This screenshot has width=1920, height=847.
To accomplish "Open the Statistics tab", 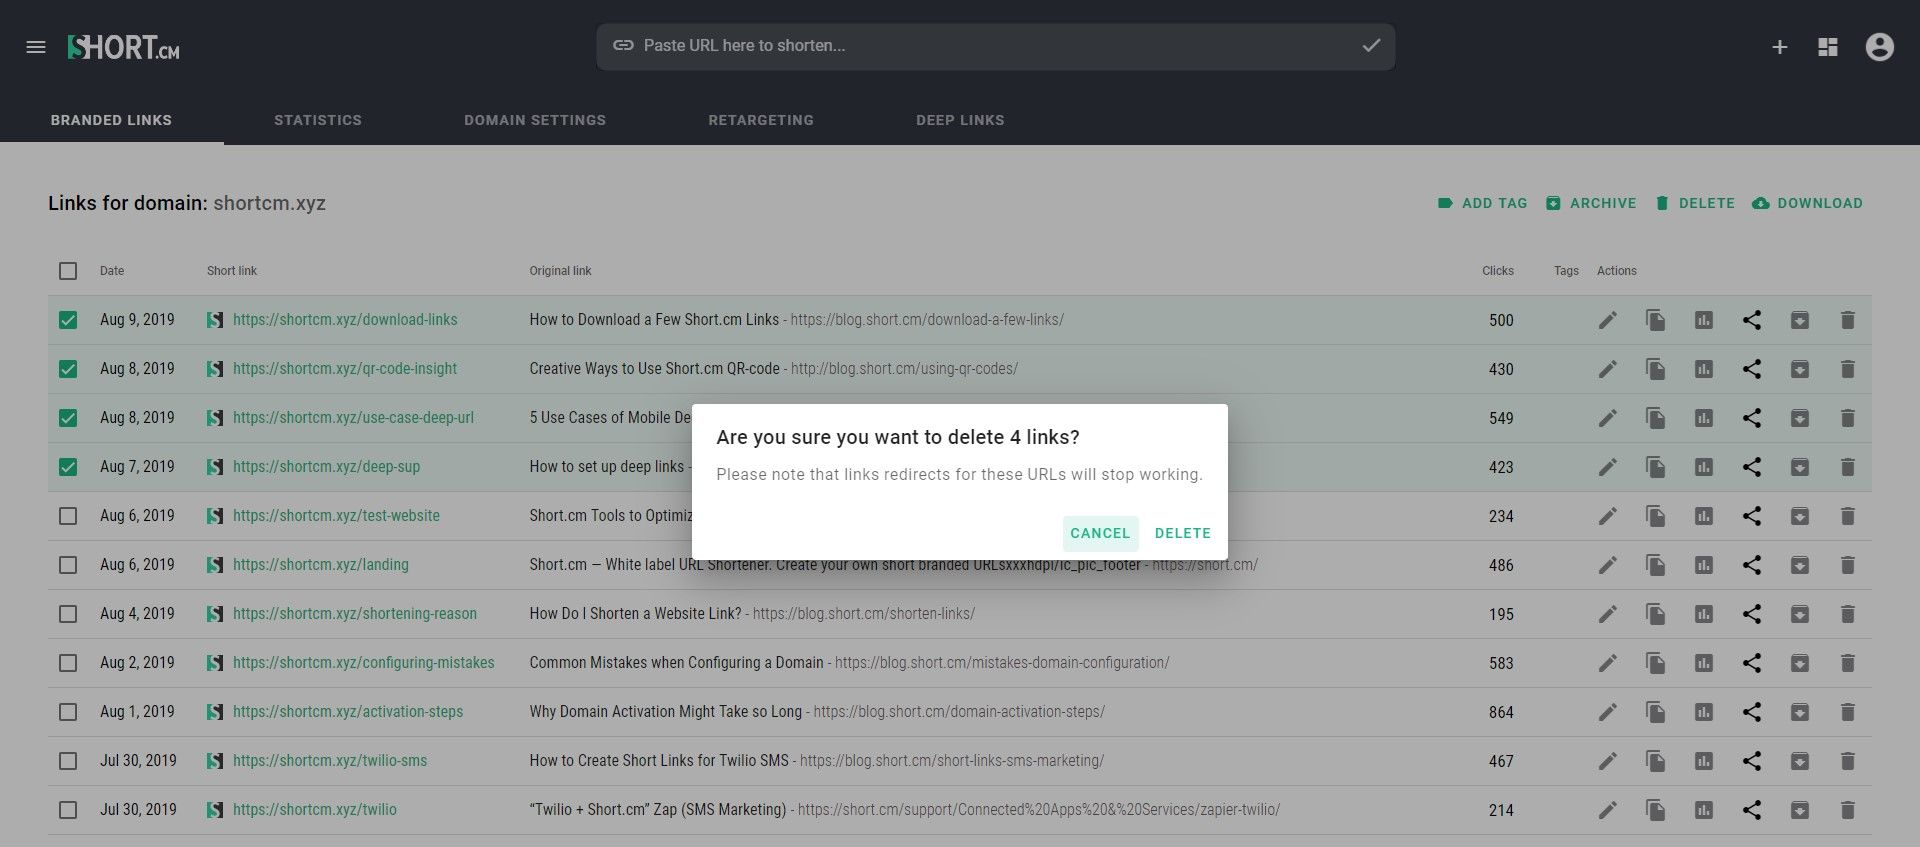I will pos(318,120).
